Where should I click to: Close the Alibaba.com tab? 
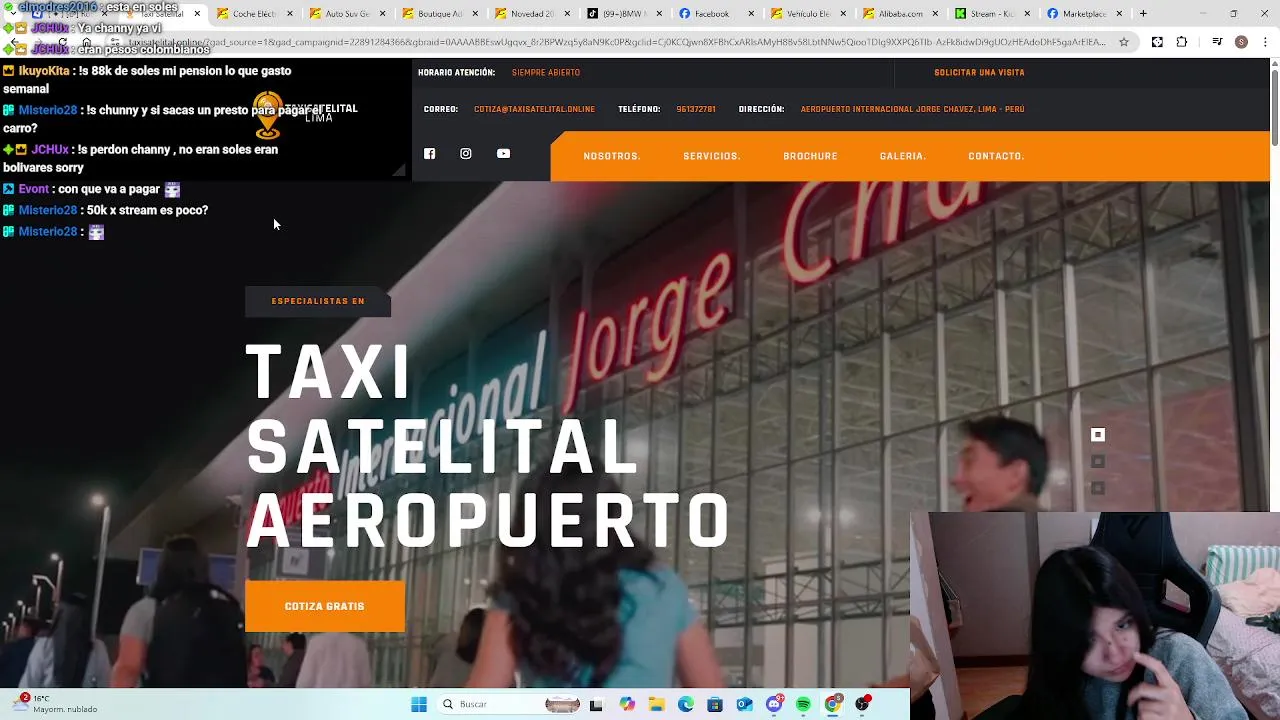[935, 14]
